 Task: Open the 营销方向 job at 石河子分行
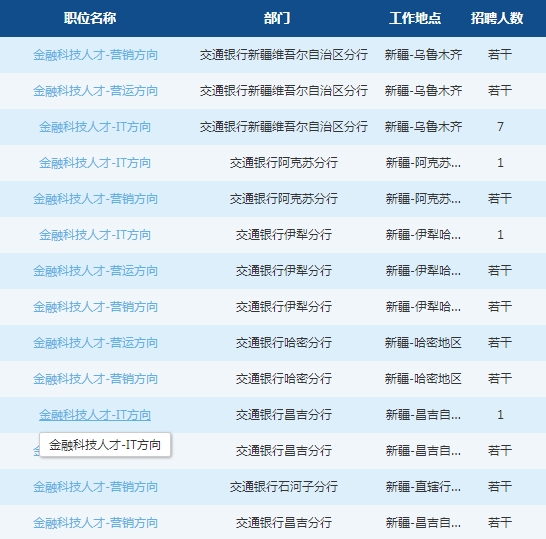pyautogui.click(x=95, y=487)
